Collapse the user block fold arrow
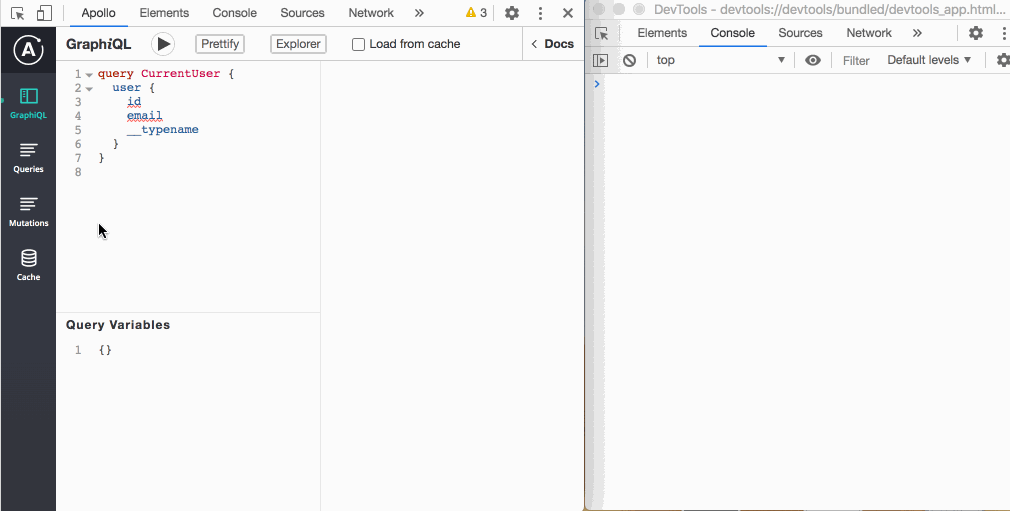The image size is (1010, 511). pos(89,89)
